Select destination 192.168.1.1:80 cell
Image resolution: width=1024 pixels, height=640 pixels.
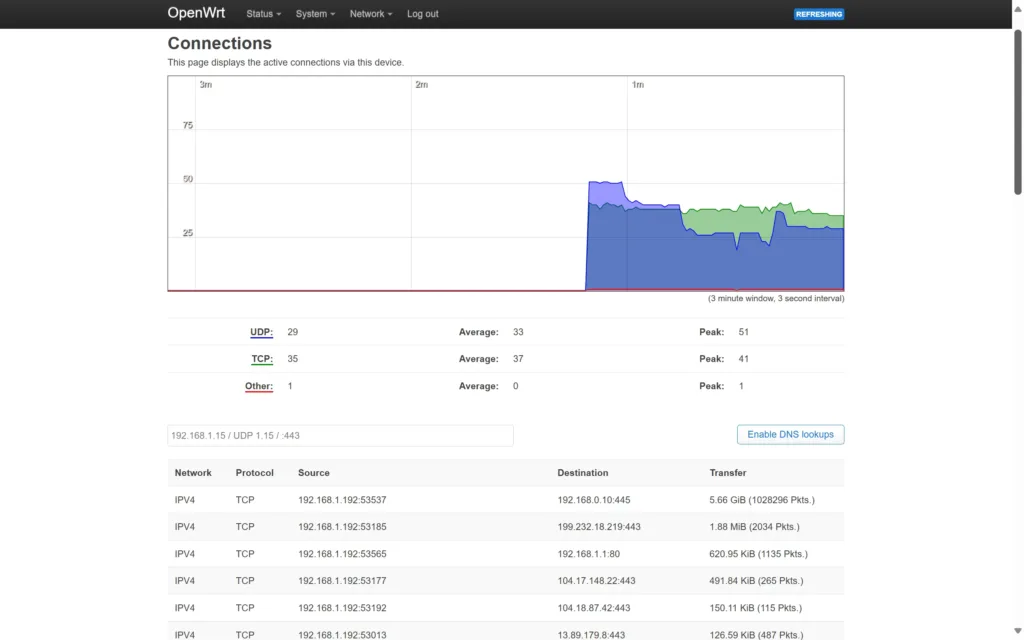(x=588, y=554)
